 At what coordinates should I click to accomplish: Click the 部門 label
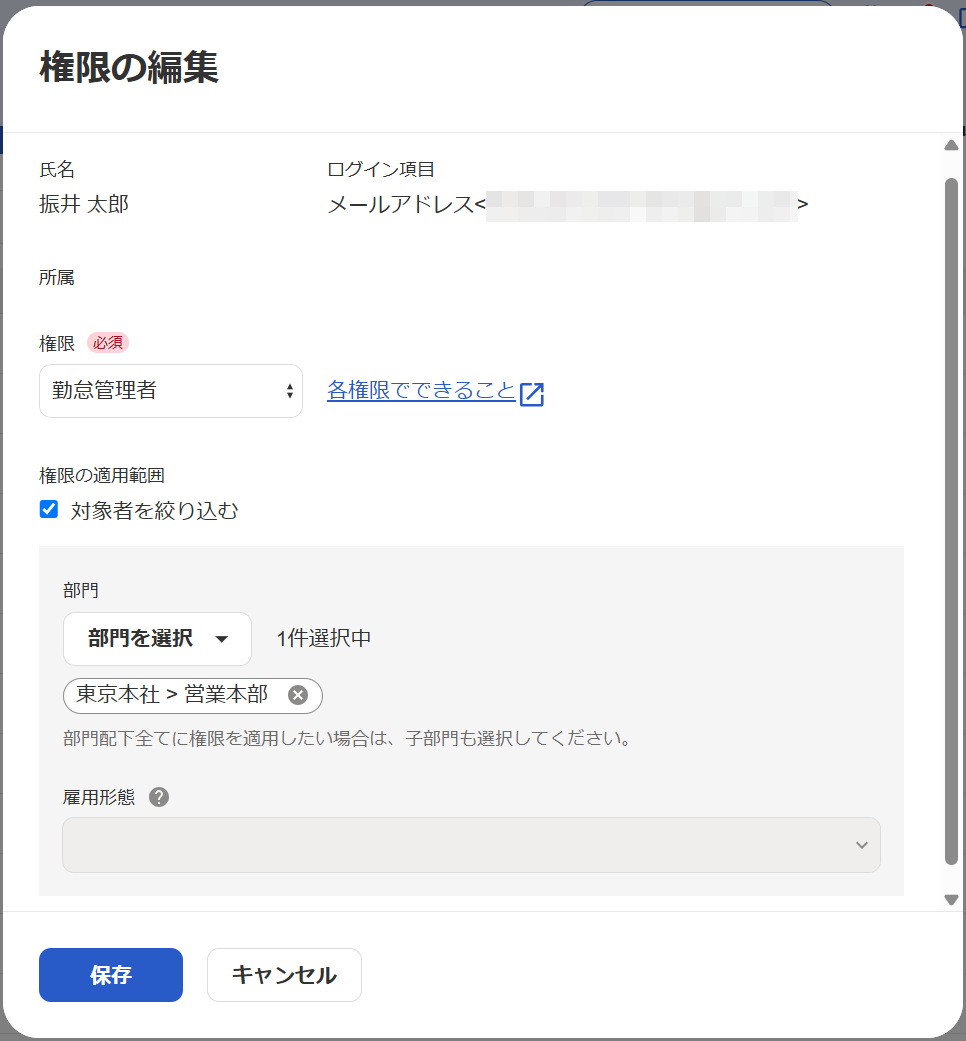pos(81,590)
